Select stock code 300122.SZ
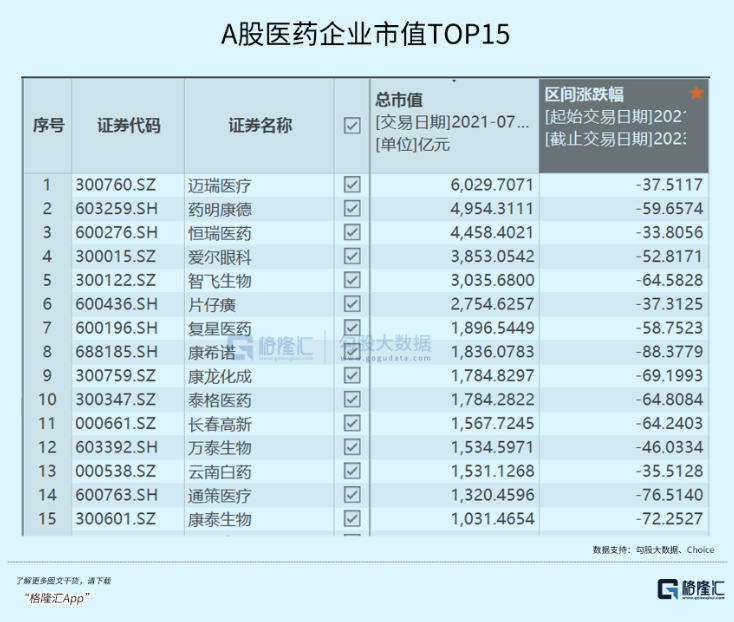Screen dimensions: 734x622 [115, 280]
